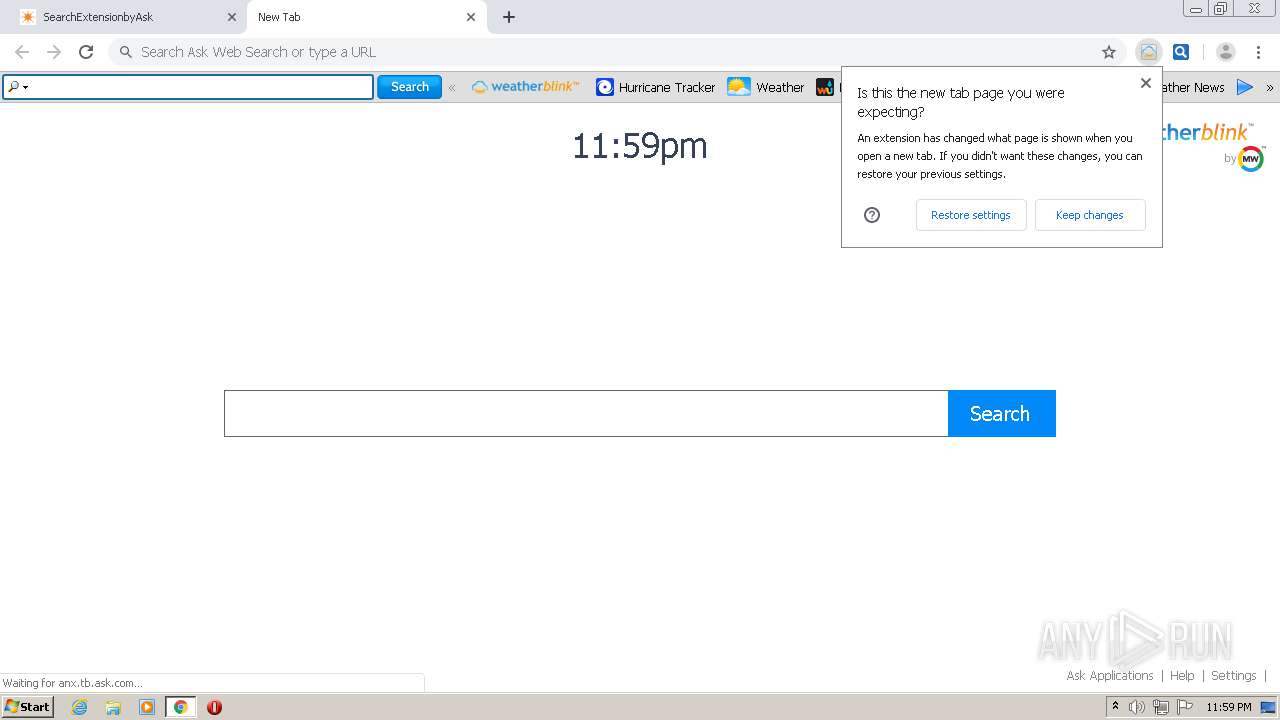
Task: Click the blue play arrow icon
Action: point(1245,87)
